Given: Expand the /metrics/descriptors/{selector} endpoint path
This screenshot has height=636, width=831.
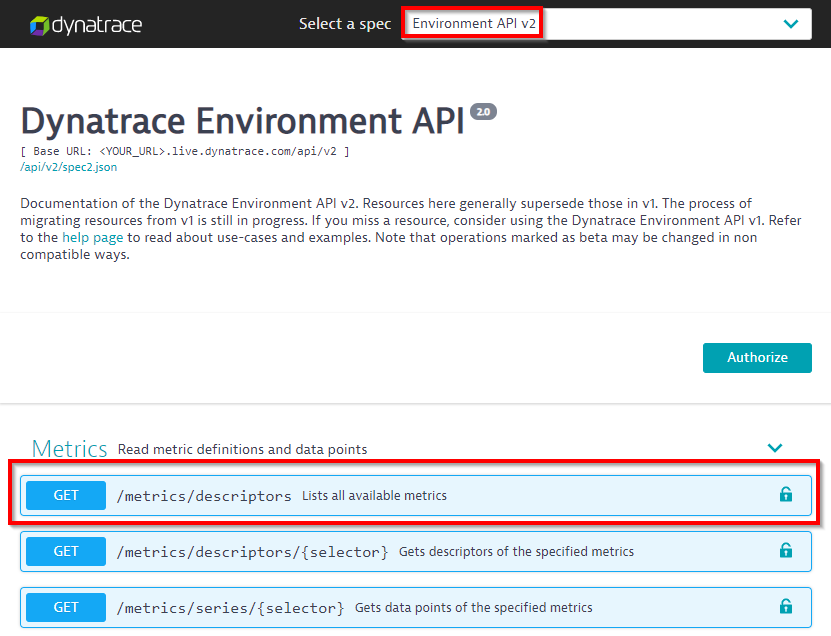Looking at the screenshot, I should tap(252, 552).
